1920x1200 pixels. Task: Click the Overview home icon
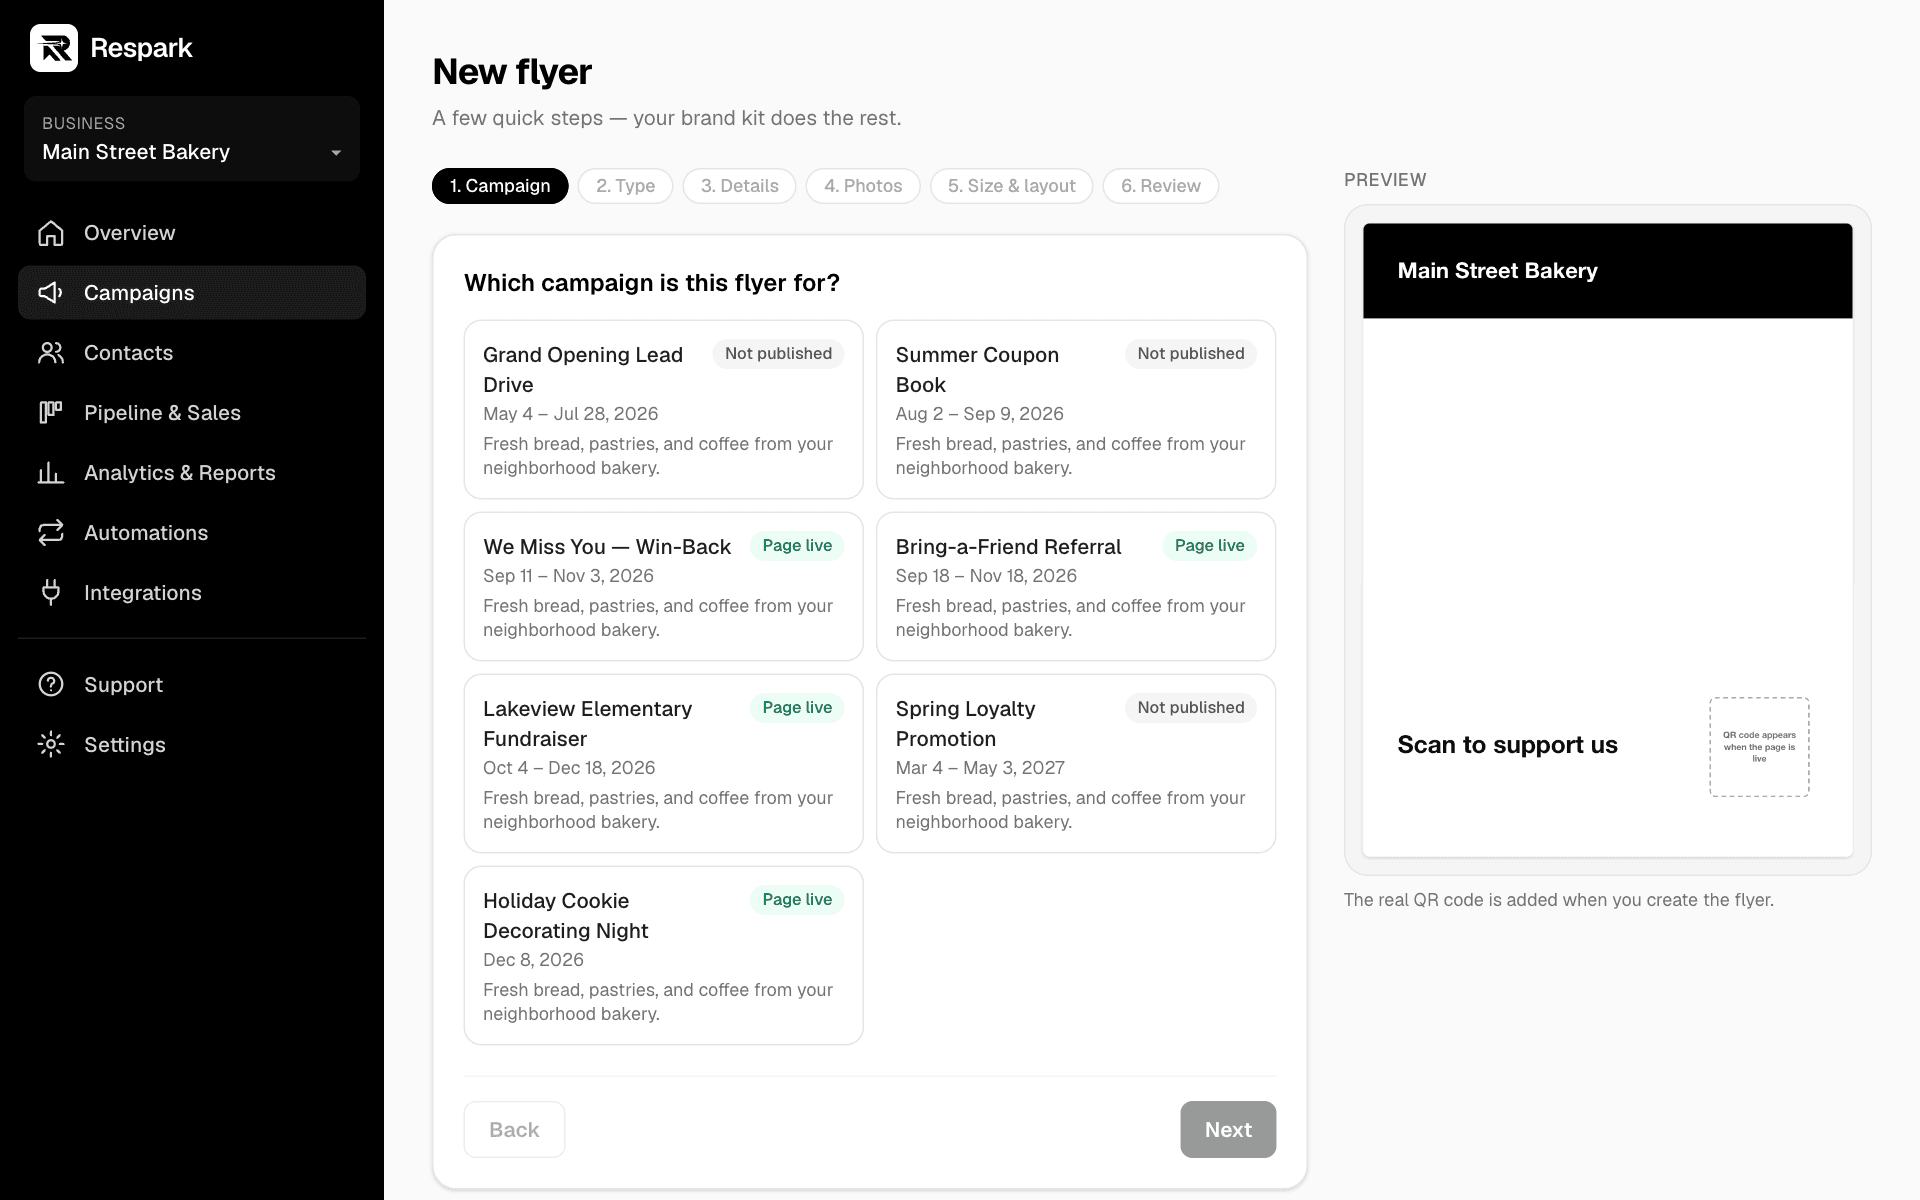click(51, 233)
